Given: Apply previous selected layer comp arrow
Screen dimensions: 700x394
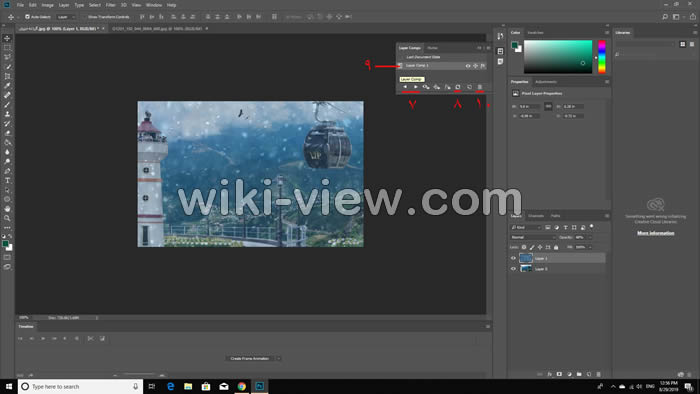Looking at the screenshot, I should tap(405, 87).
